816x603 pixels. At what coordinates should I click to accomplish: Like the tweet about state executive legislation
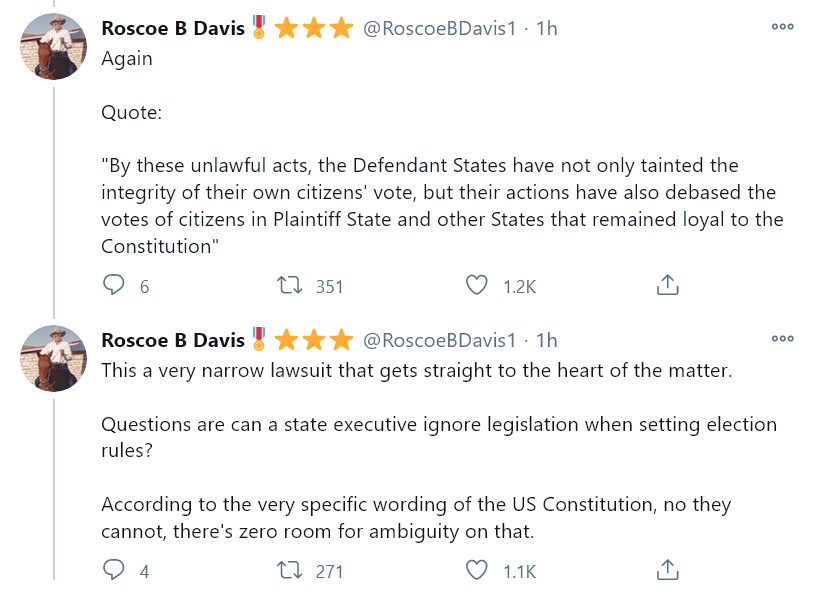478,571
